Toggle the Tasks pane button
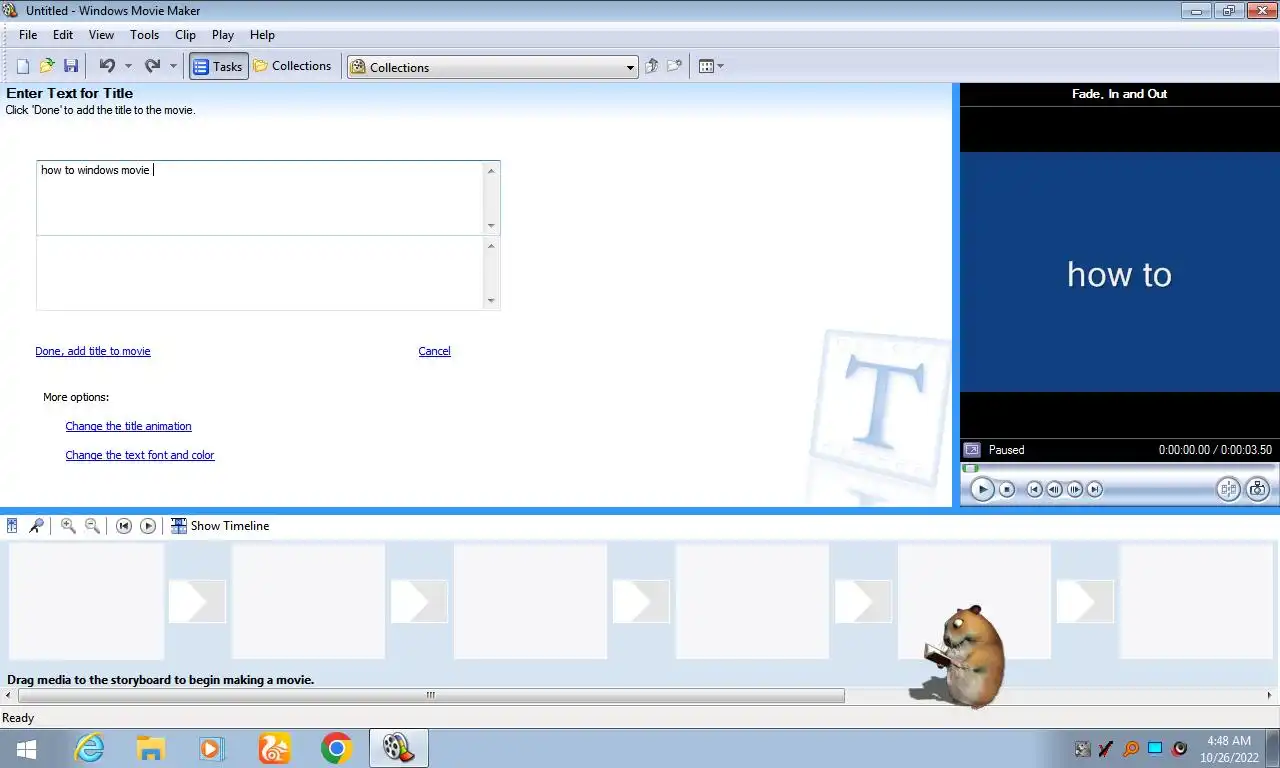1280x768 pixels. pos(218,66)
